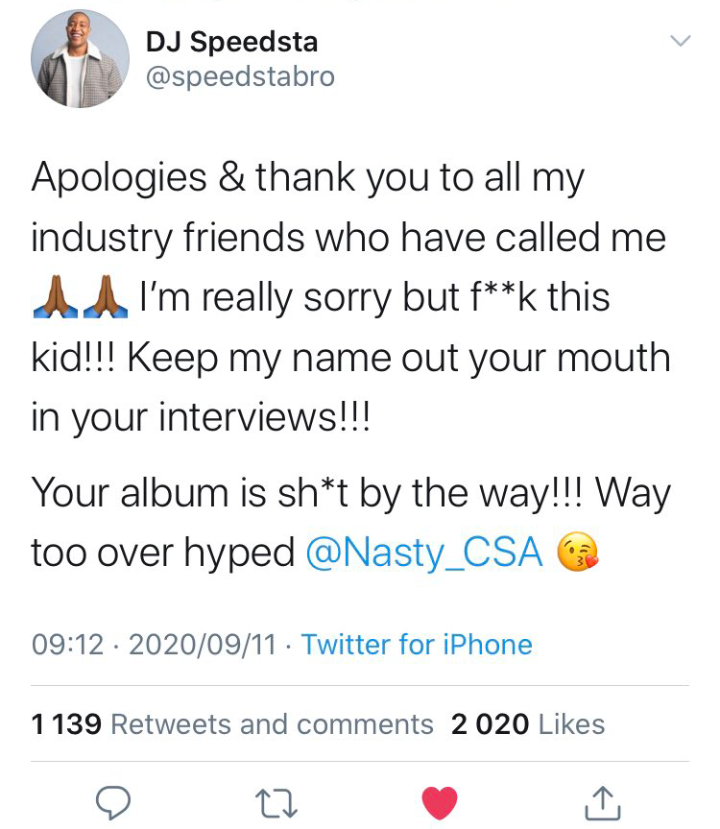View the 2 020 Likes list
The height and width of the screenshot is (829, 720).
(528, 723)
